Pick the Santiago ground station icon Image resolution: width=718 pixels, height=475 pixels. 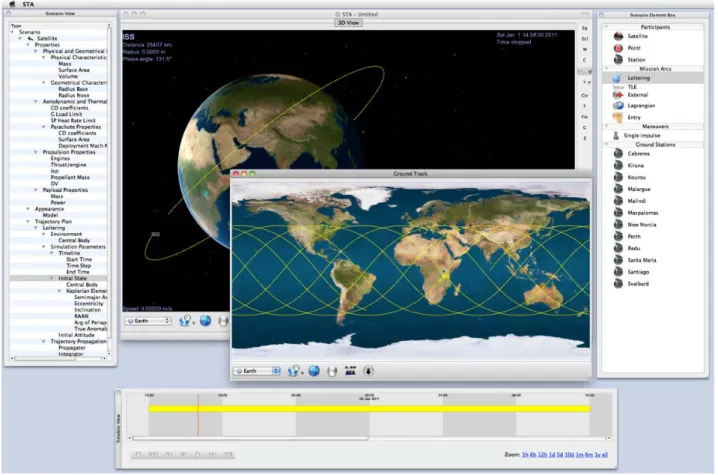coord(618,272)
